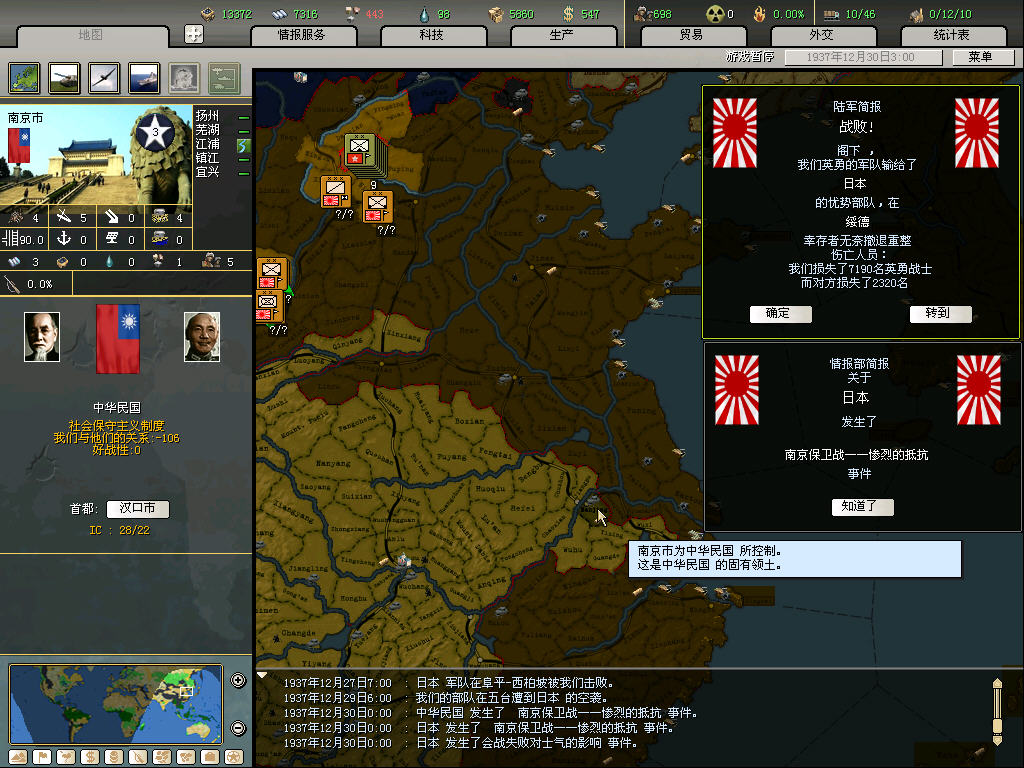Click the oil value 98 with droplet

pos(443,14)
